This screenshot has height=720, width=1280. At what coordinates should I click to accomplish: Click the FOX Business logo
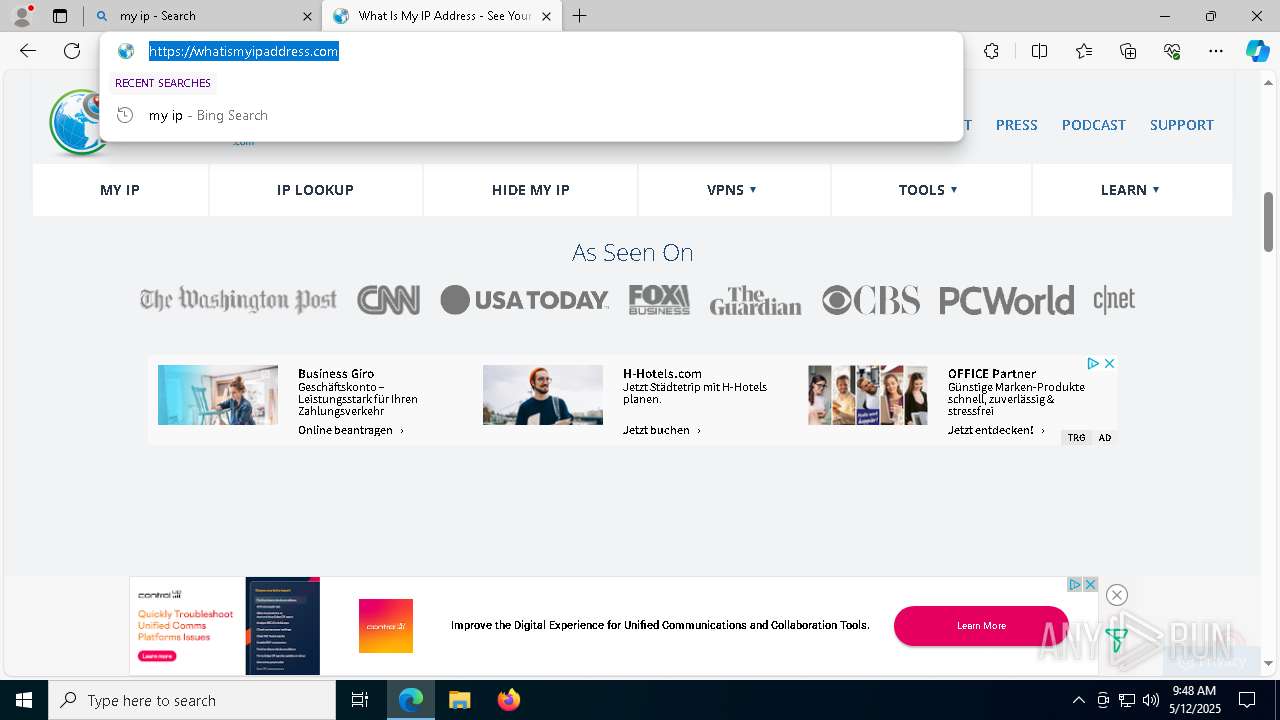click(659, 300)
